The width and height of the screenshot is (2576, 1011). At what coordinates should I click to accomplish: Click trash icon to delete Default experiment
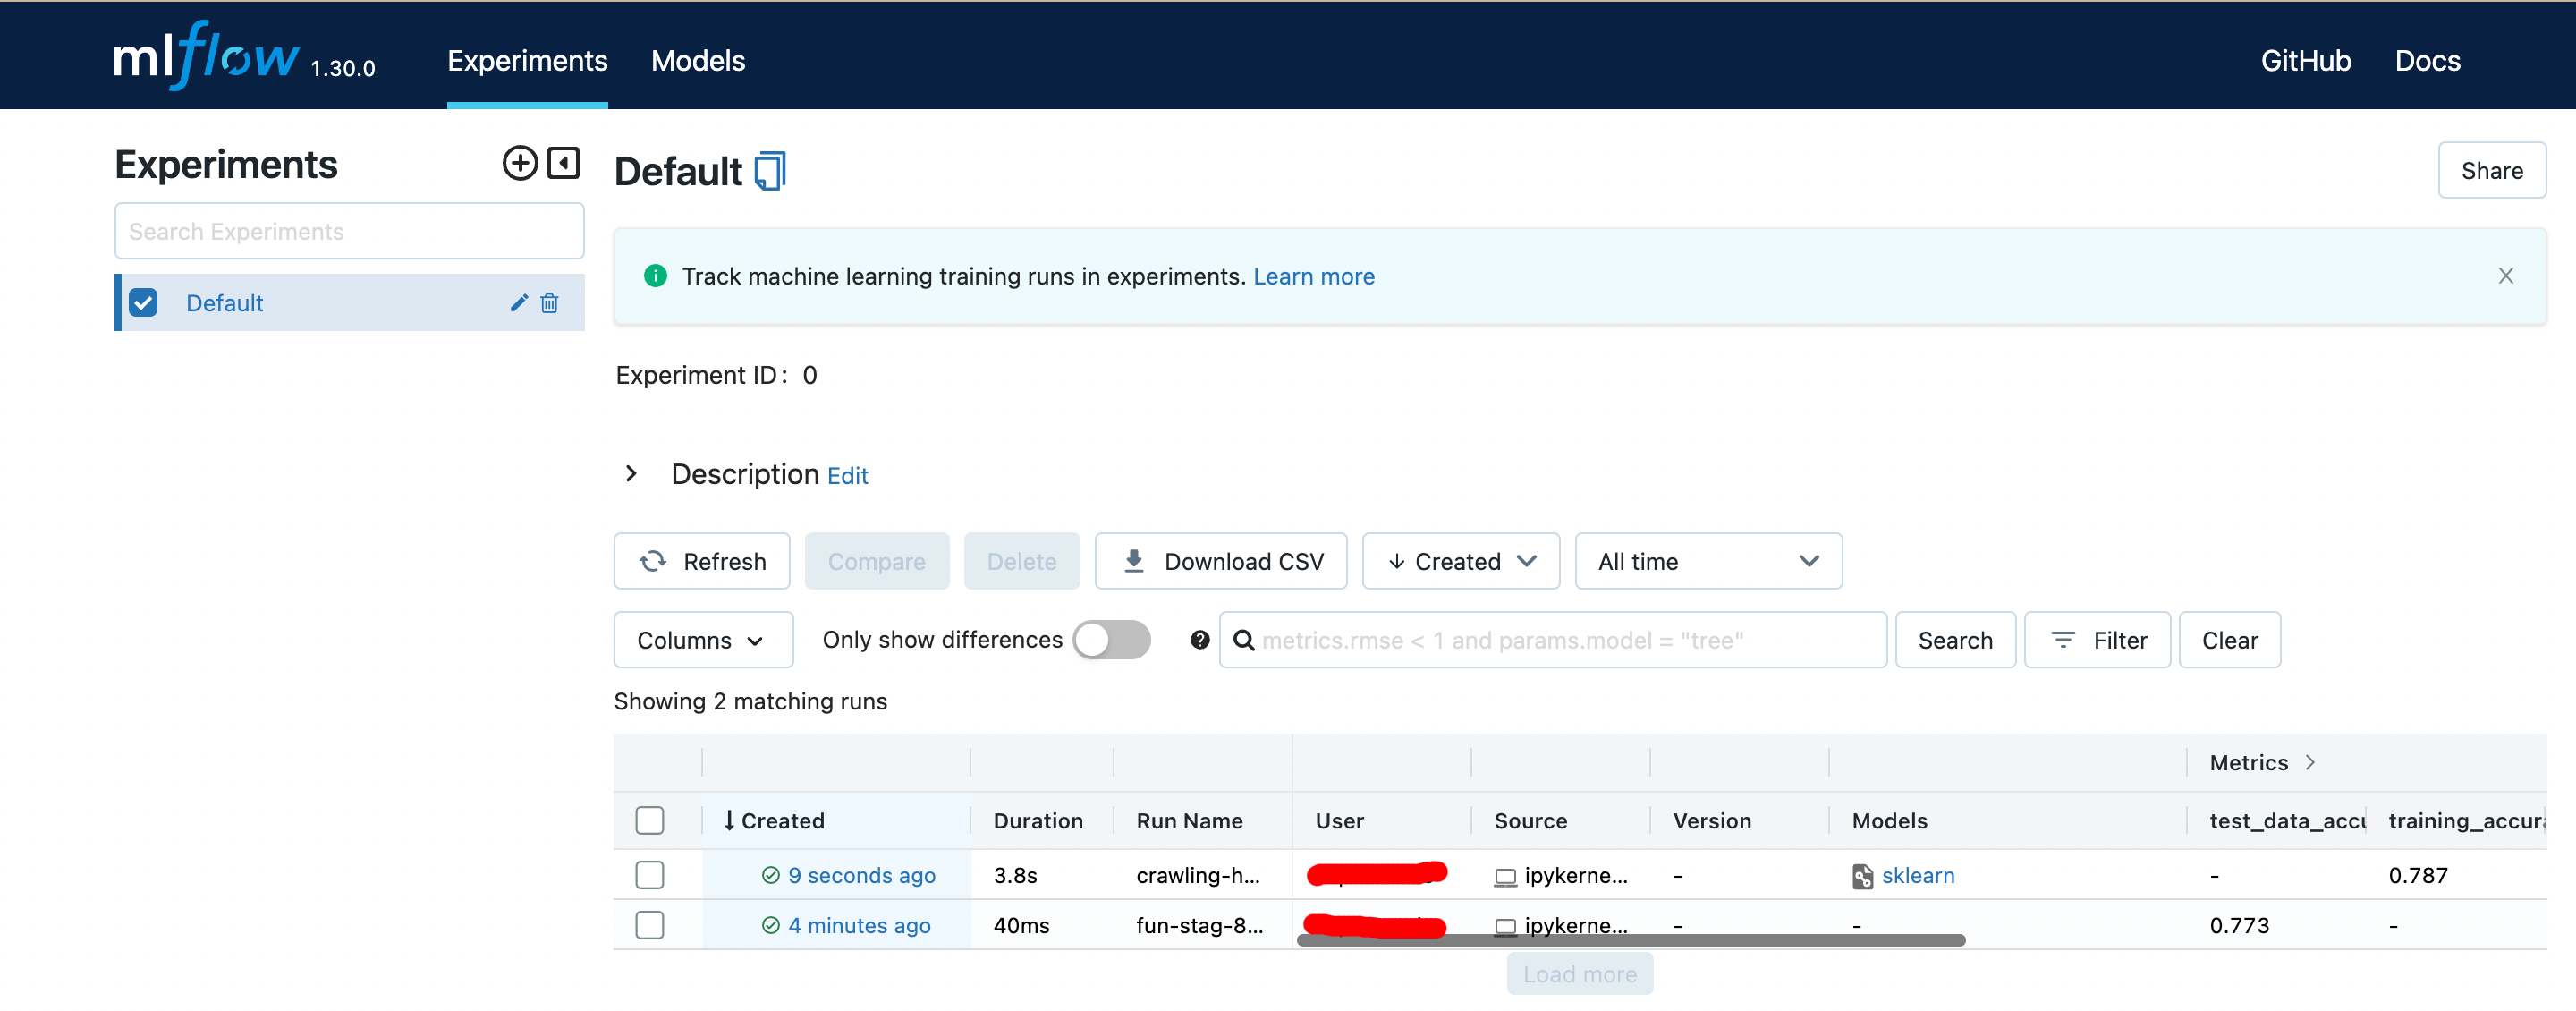coord(549,303)
